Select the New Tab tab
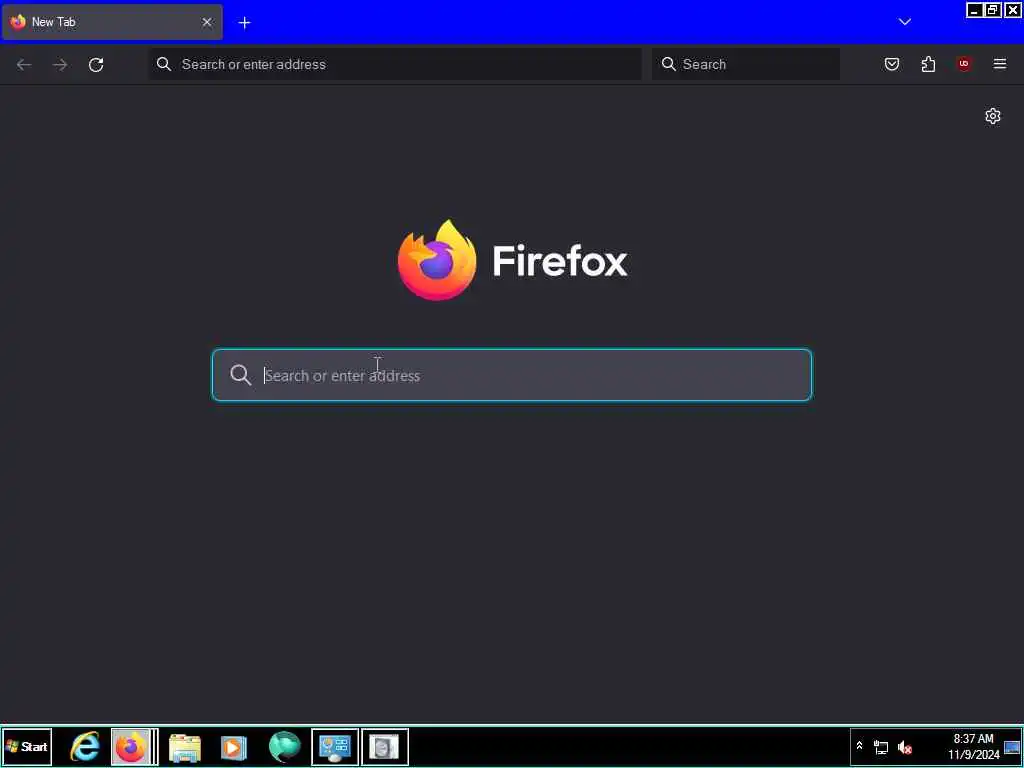The height and width of the screenshot is (768, 1024). [x=112, y=22]
